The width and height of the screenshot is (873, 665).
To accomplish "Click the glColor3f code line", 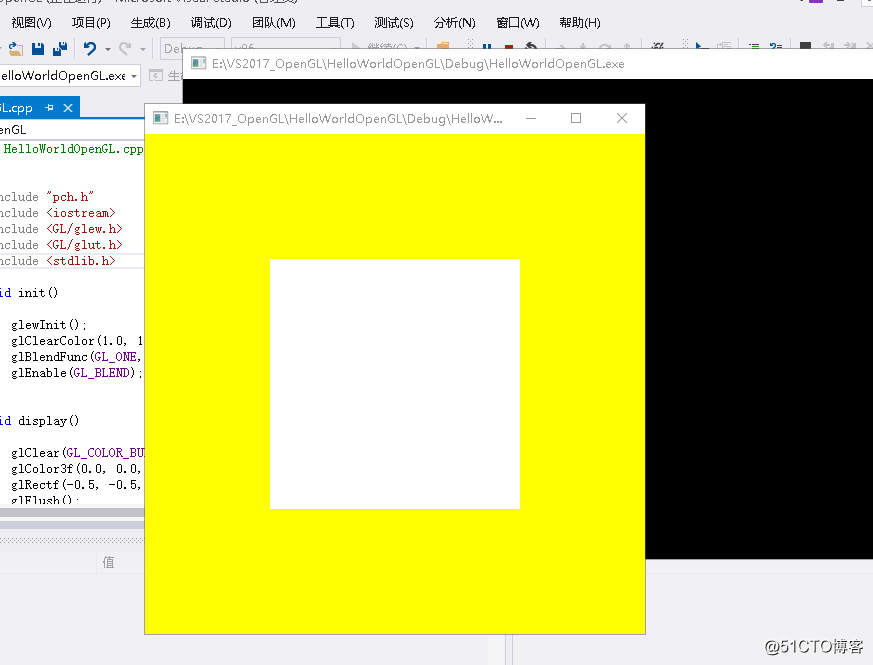I will coord(77,469).
